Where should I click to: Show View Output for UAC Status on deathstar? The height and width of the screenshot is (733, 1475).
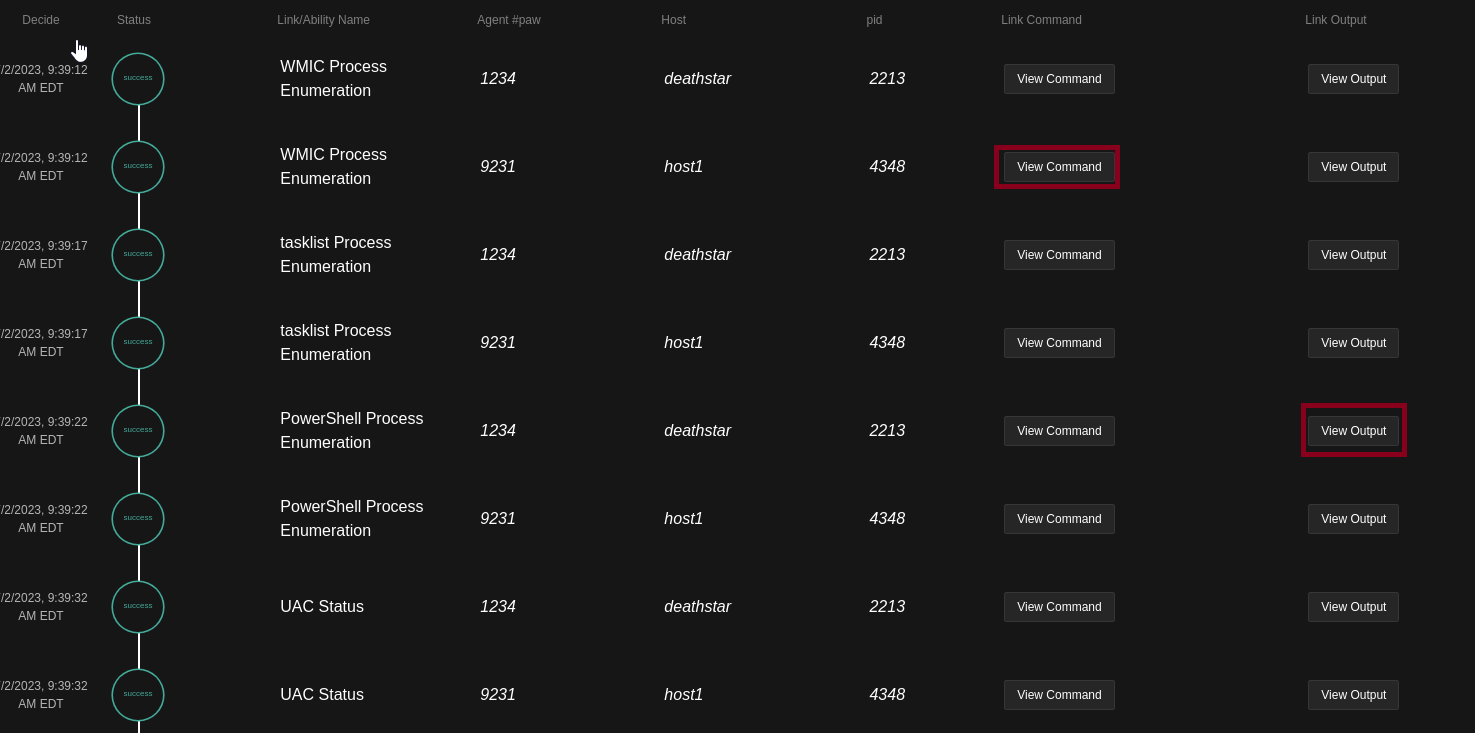[1353, 607]
